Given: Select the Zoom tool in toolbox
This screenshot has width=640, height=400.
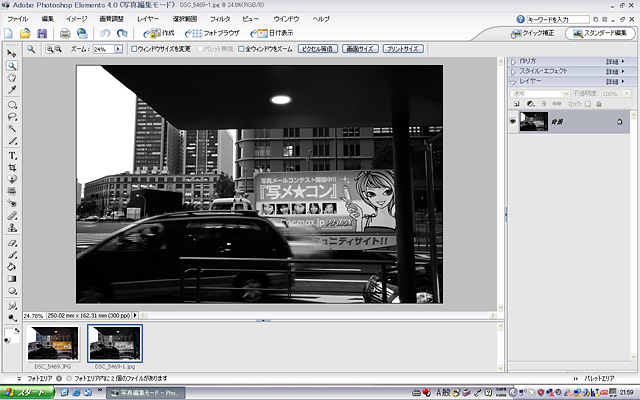Looking at the screenshot, I should (12, 66).
